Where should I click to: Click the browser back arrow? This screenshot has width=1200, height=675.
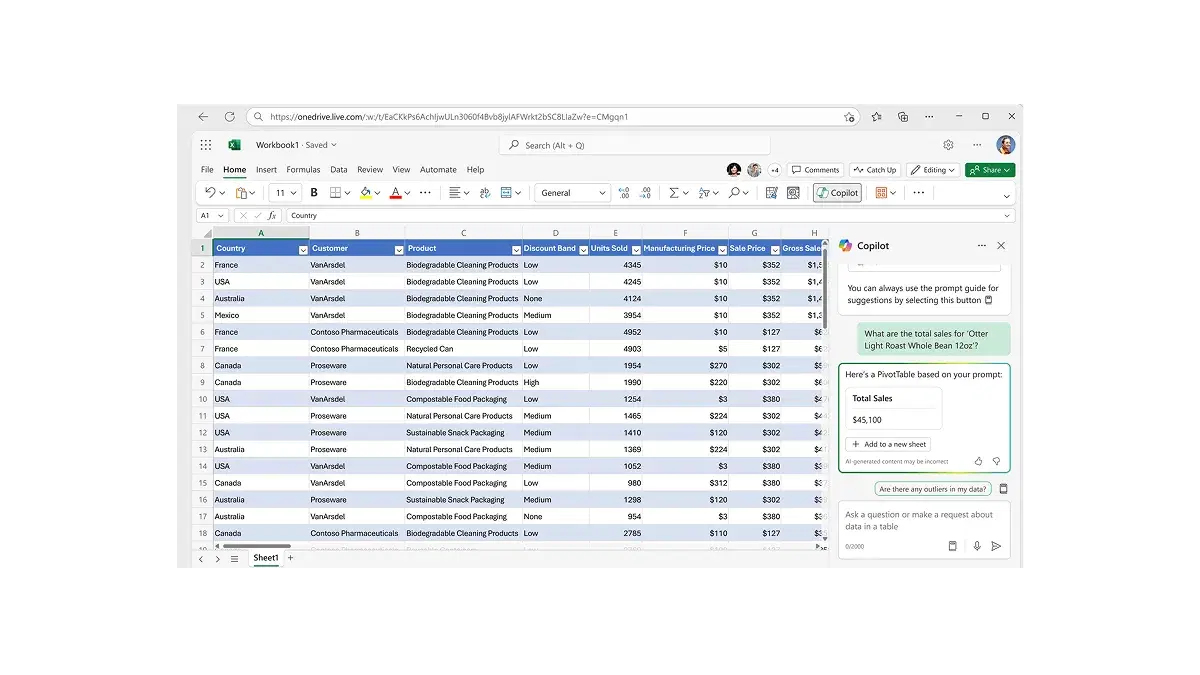(203, 116)
